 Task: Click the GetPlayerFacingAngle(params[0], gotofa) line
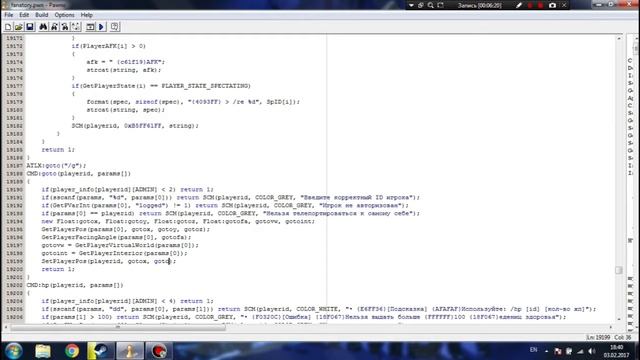coord(116,237)
